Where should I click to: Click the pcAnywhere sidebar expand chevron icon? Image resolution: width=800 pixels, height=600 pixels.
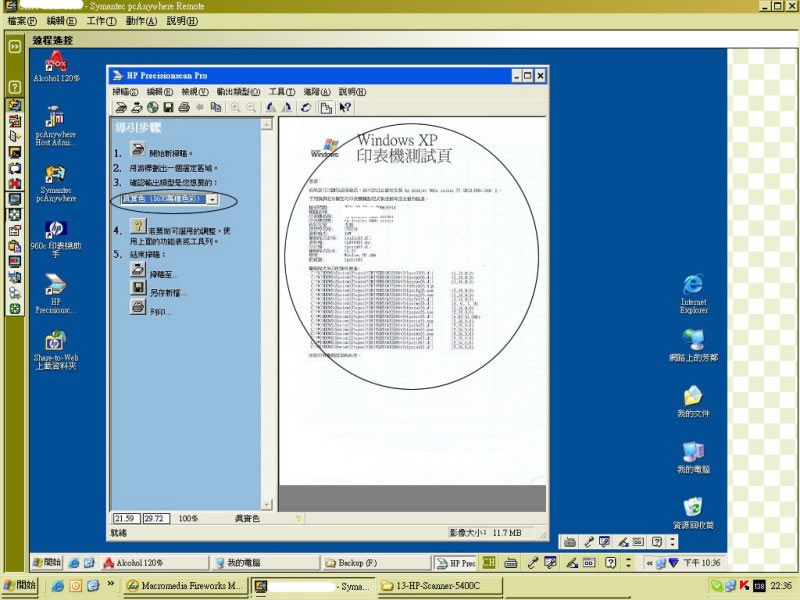15,46
